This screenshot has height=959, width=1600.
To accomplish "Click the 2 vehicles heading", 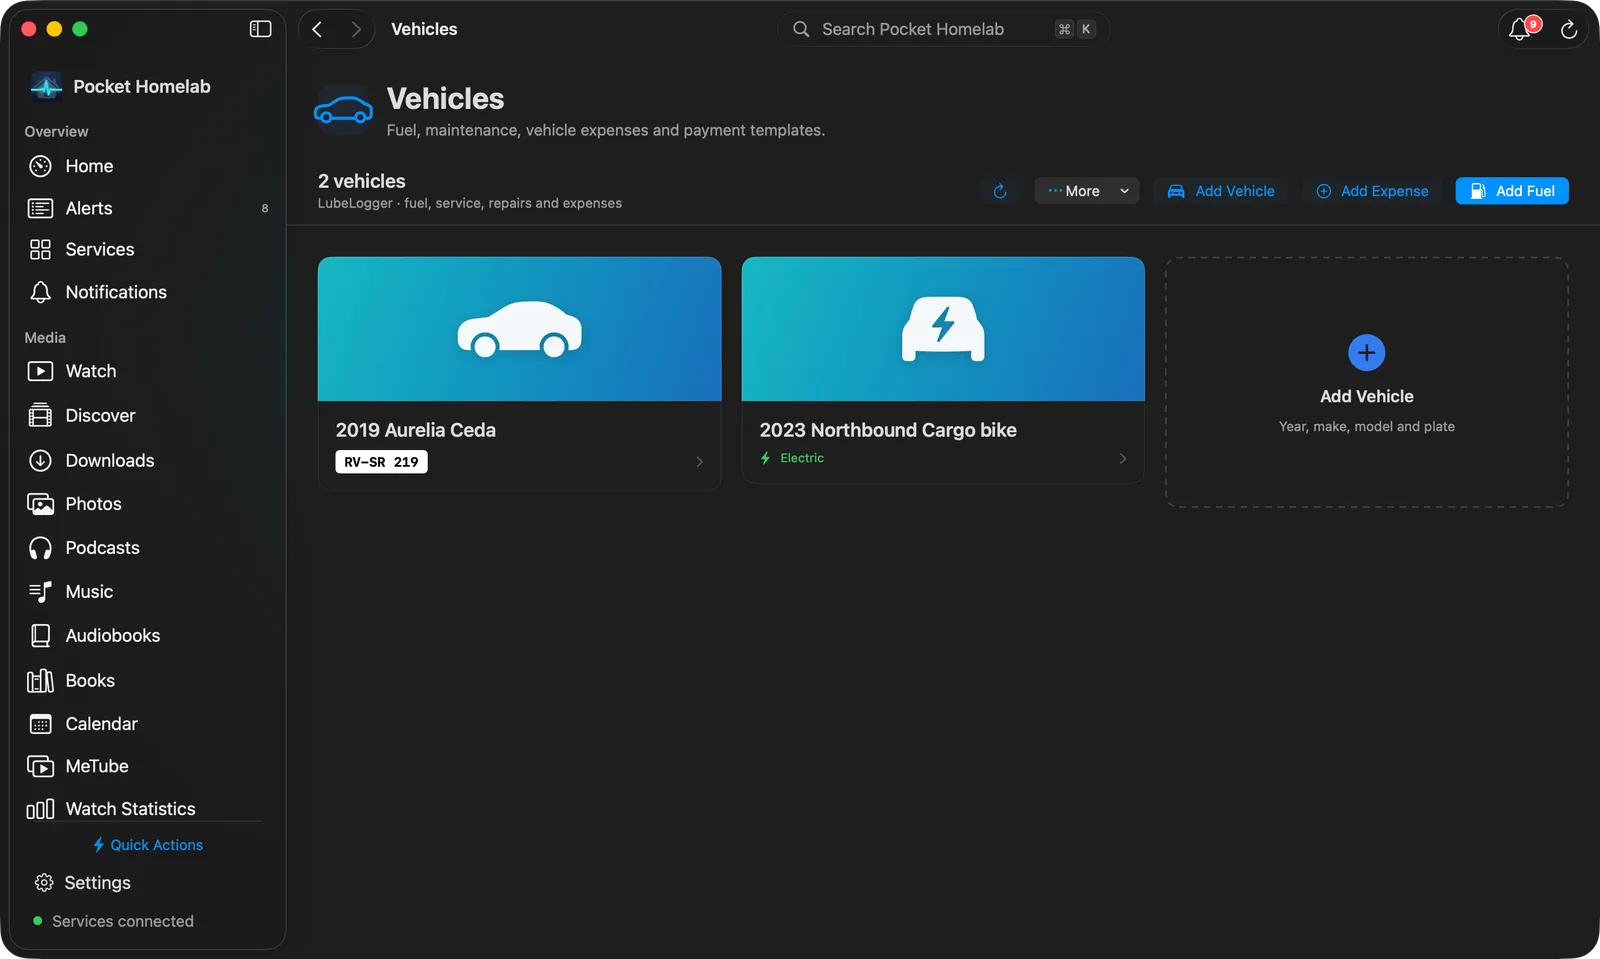I will (x=362, y=181).
